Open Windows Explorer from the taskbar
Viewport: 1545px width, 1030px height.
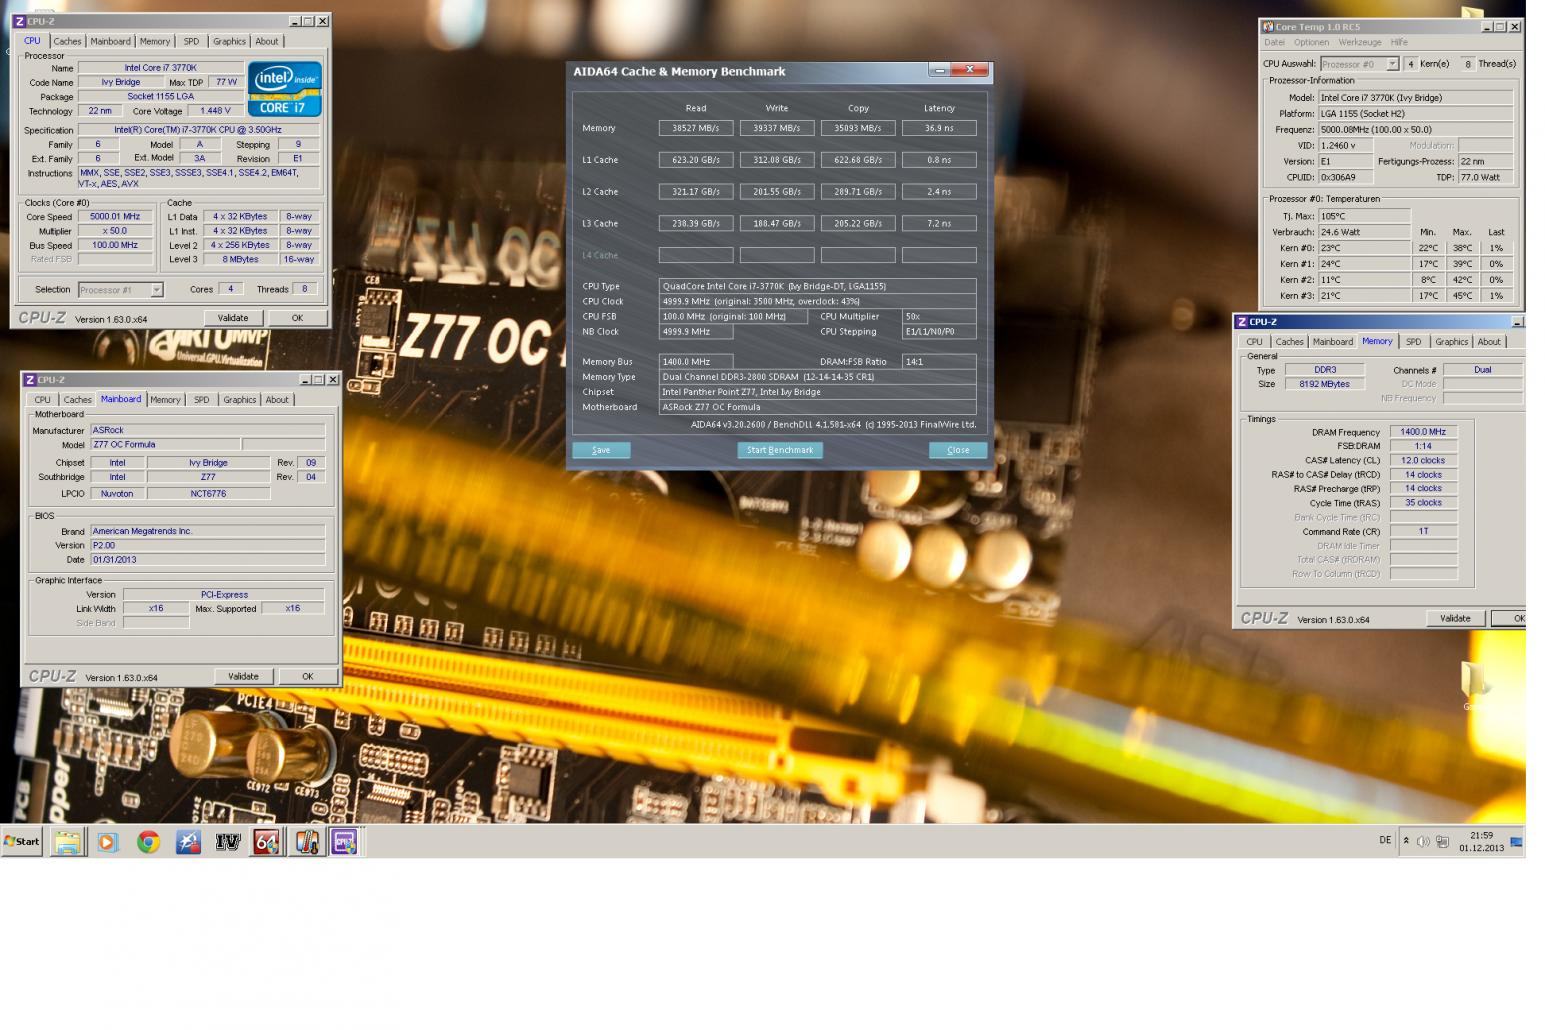pos(67,842)
